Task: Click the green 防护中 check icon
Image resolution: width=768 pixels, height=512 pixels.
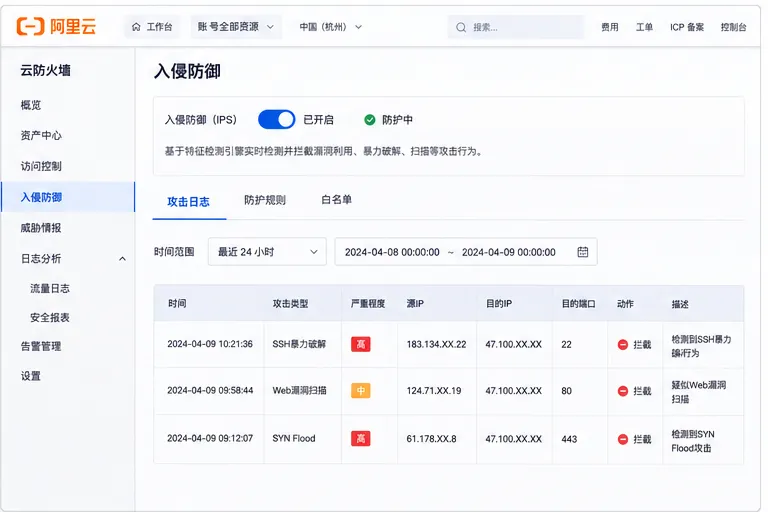Action: pos(370,120)
